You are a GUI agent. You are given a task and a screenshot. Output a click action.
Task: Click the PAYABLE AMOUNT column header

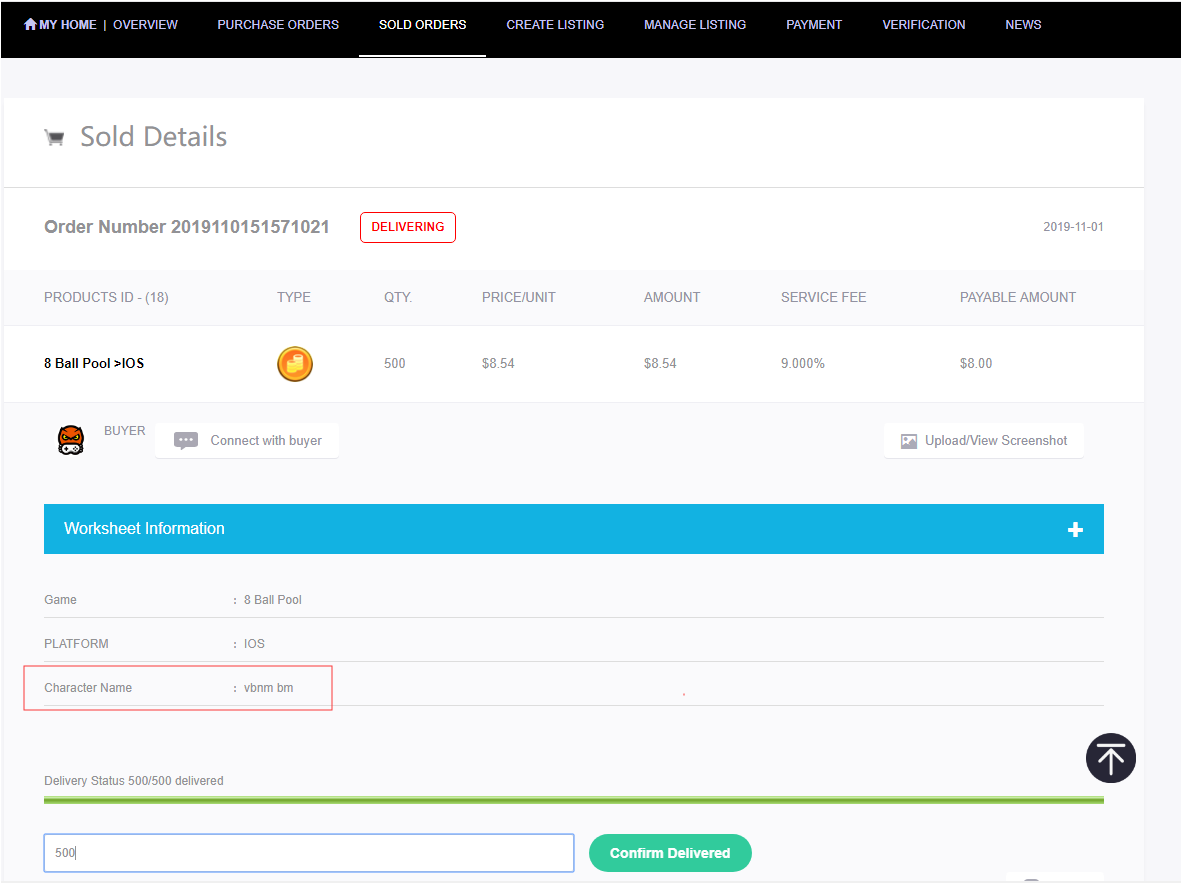point(1018,298)
